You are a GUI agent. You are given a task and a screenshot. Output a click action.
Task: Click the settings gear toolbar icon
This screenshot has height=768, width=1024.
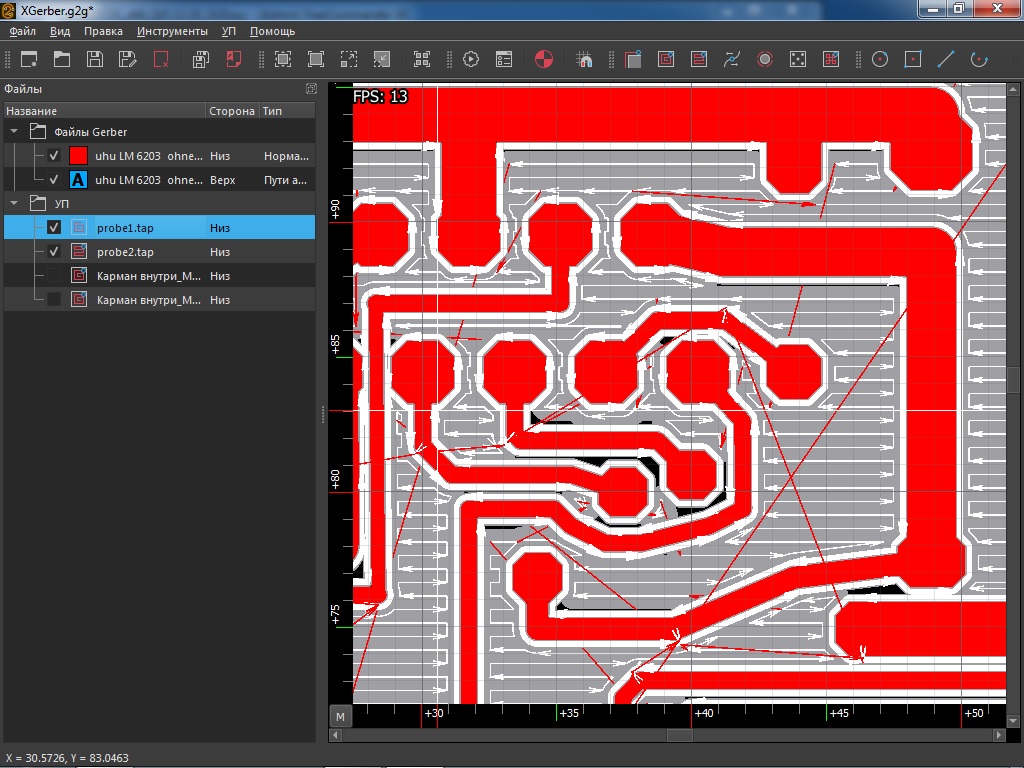tap(470, 59)
